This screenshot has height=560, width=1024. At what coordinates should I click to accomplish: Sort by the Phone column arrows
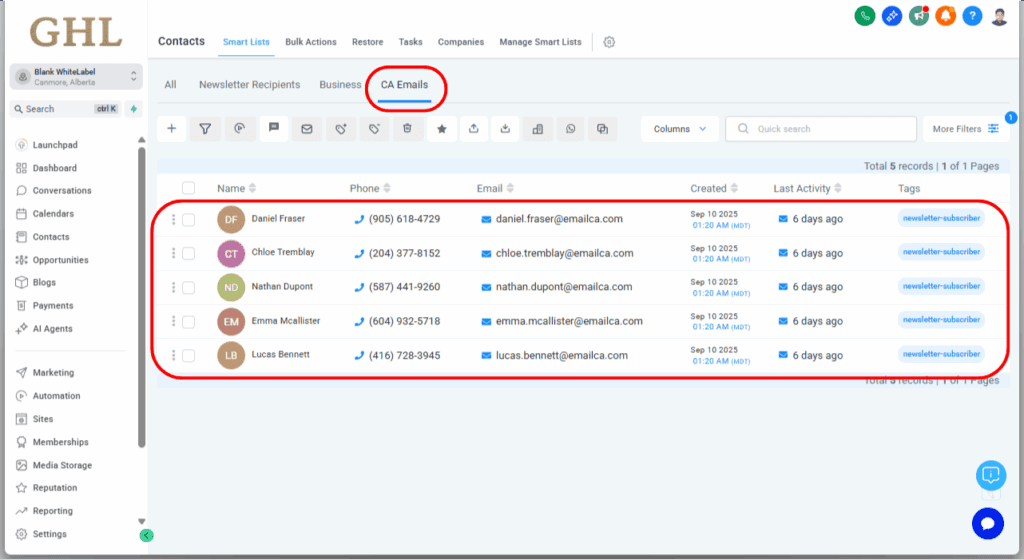387,188
